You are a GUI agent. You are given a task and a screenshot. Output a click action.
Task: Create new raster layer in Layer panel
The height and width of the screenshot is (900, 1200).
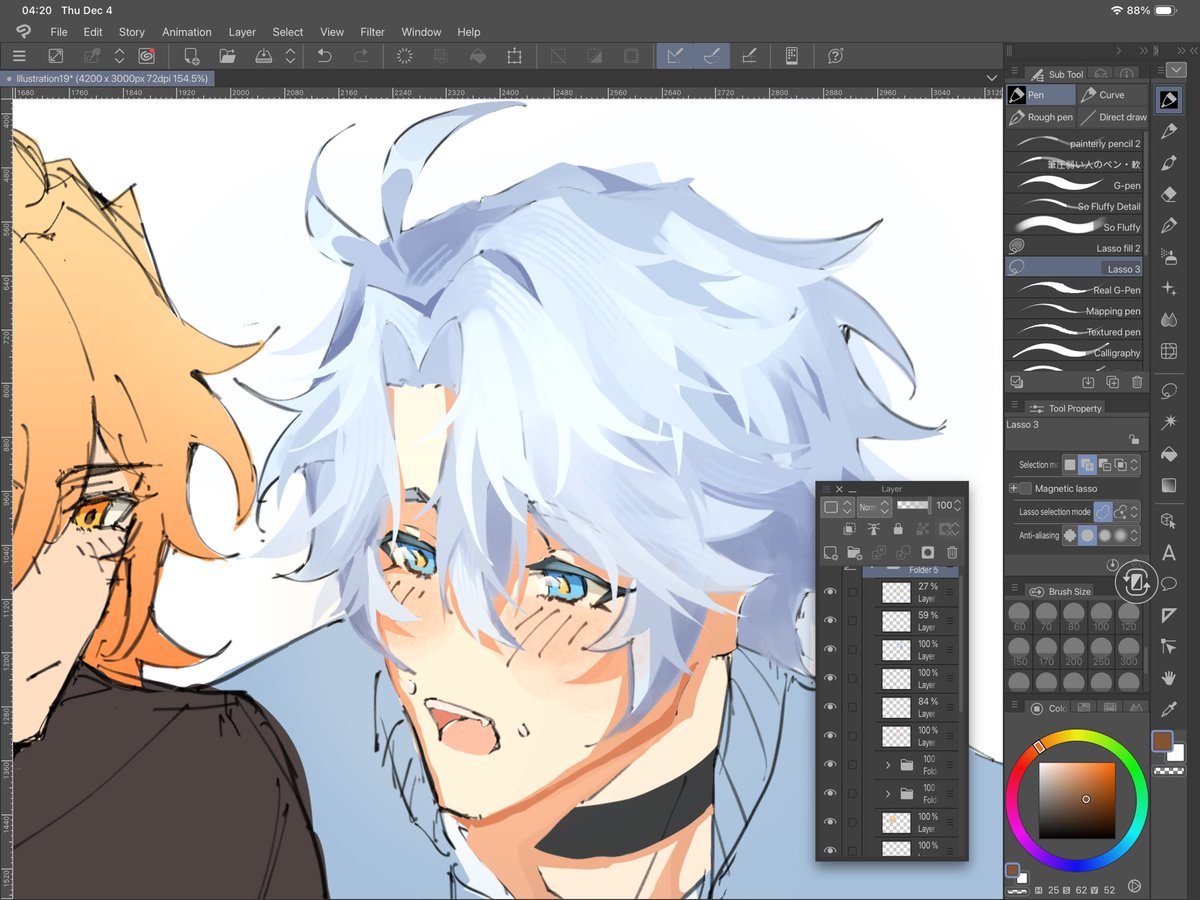[x=830, y=552]
